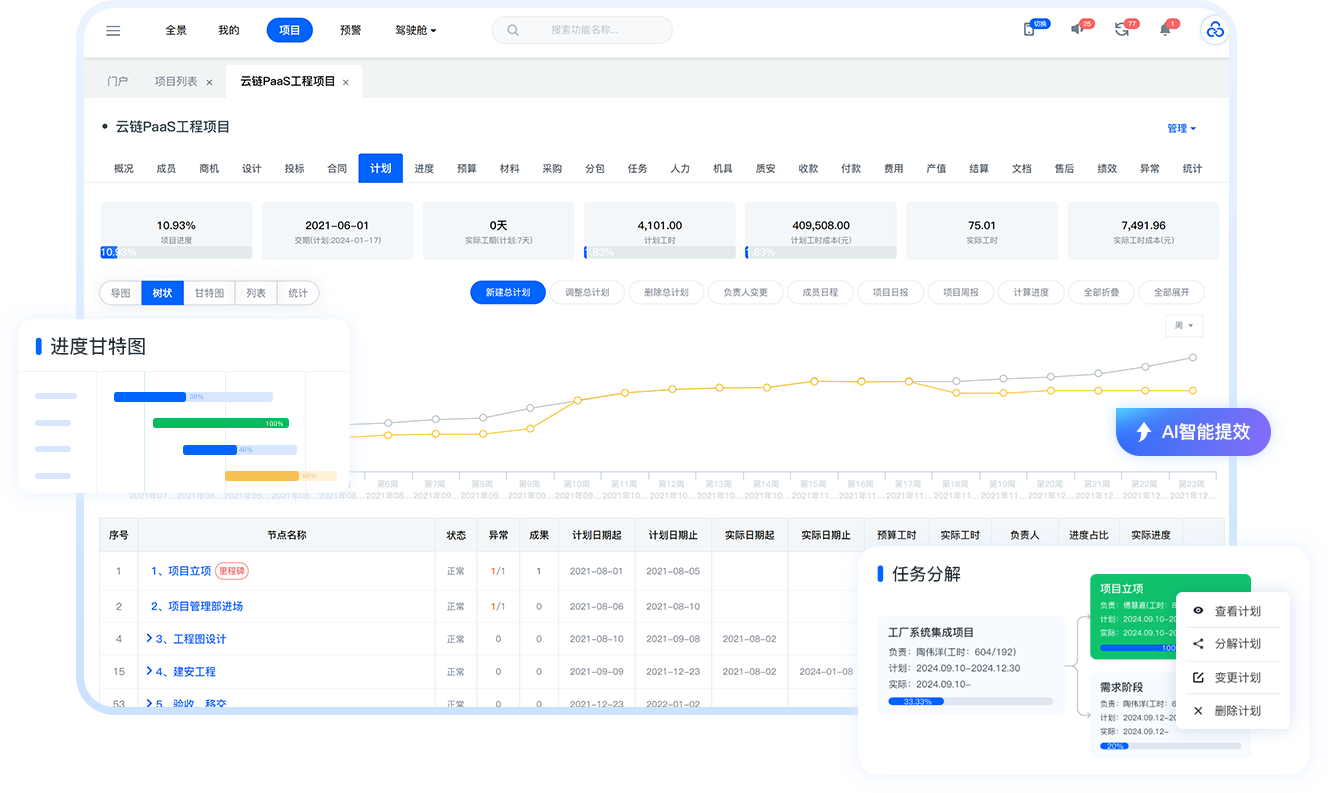Screen dimensions: 1328x793
Task: Click the 搜索功能名称 search field
Action: (582, 30)
